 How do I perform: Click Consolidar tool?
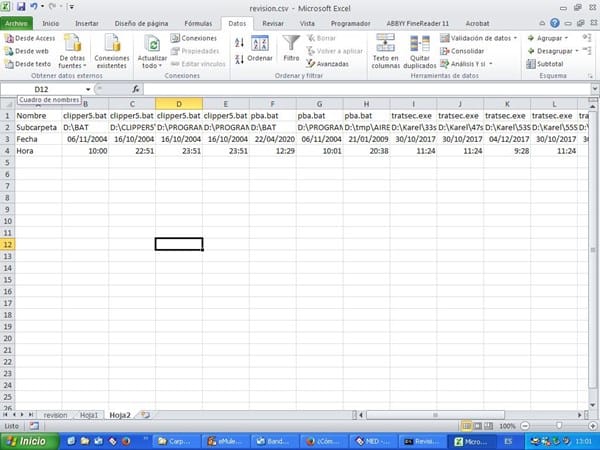pos(462,51)
